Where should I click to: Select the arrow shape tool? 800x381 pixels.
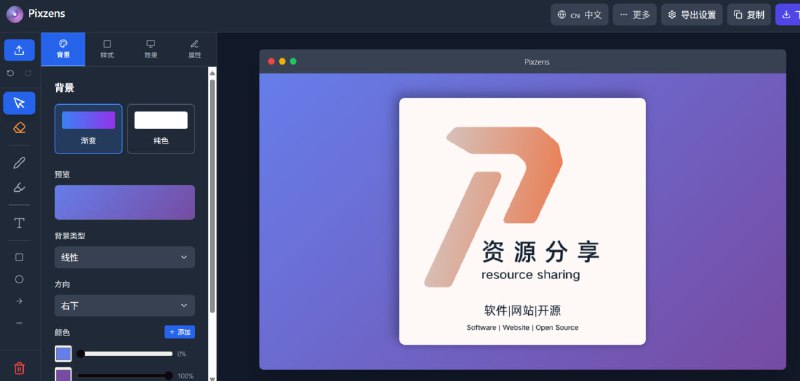[x=19, y=301]
